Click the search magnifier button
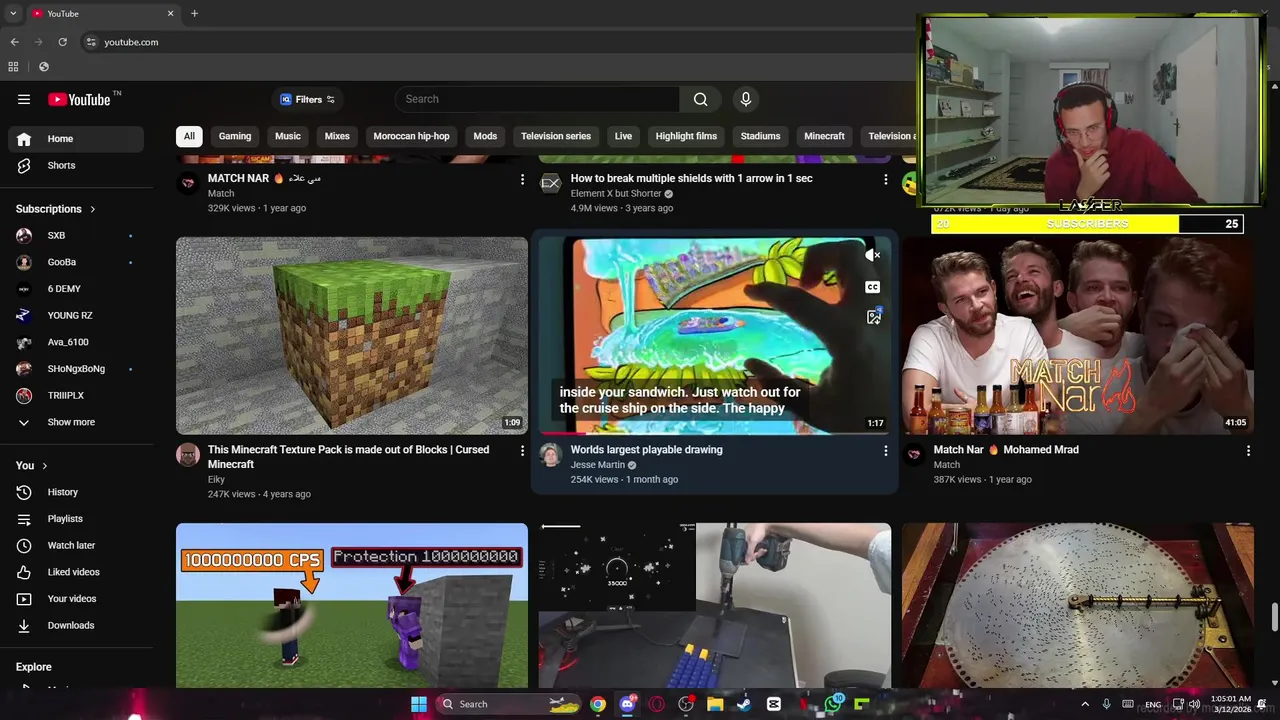 pyautogui.click(x=700, y=99)
